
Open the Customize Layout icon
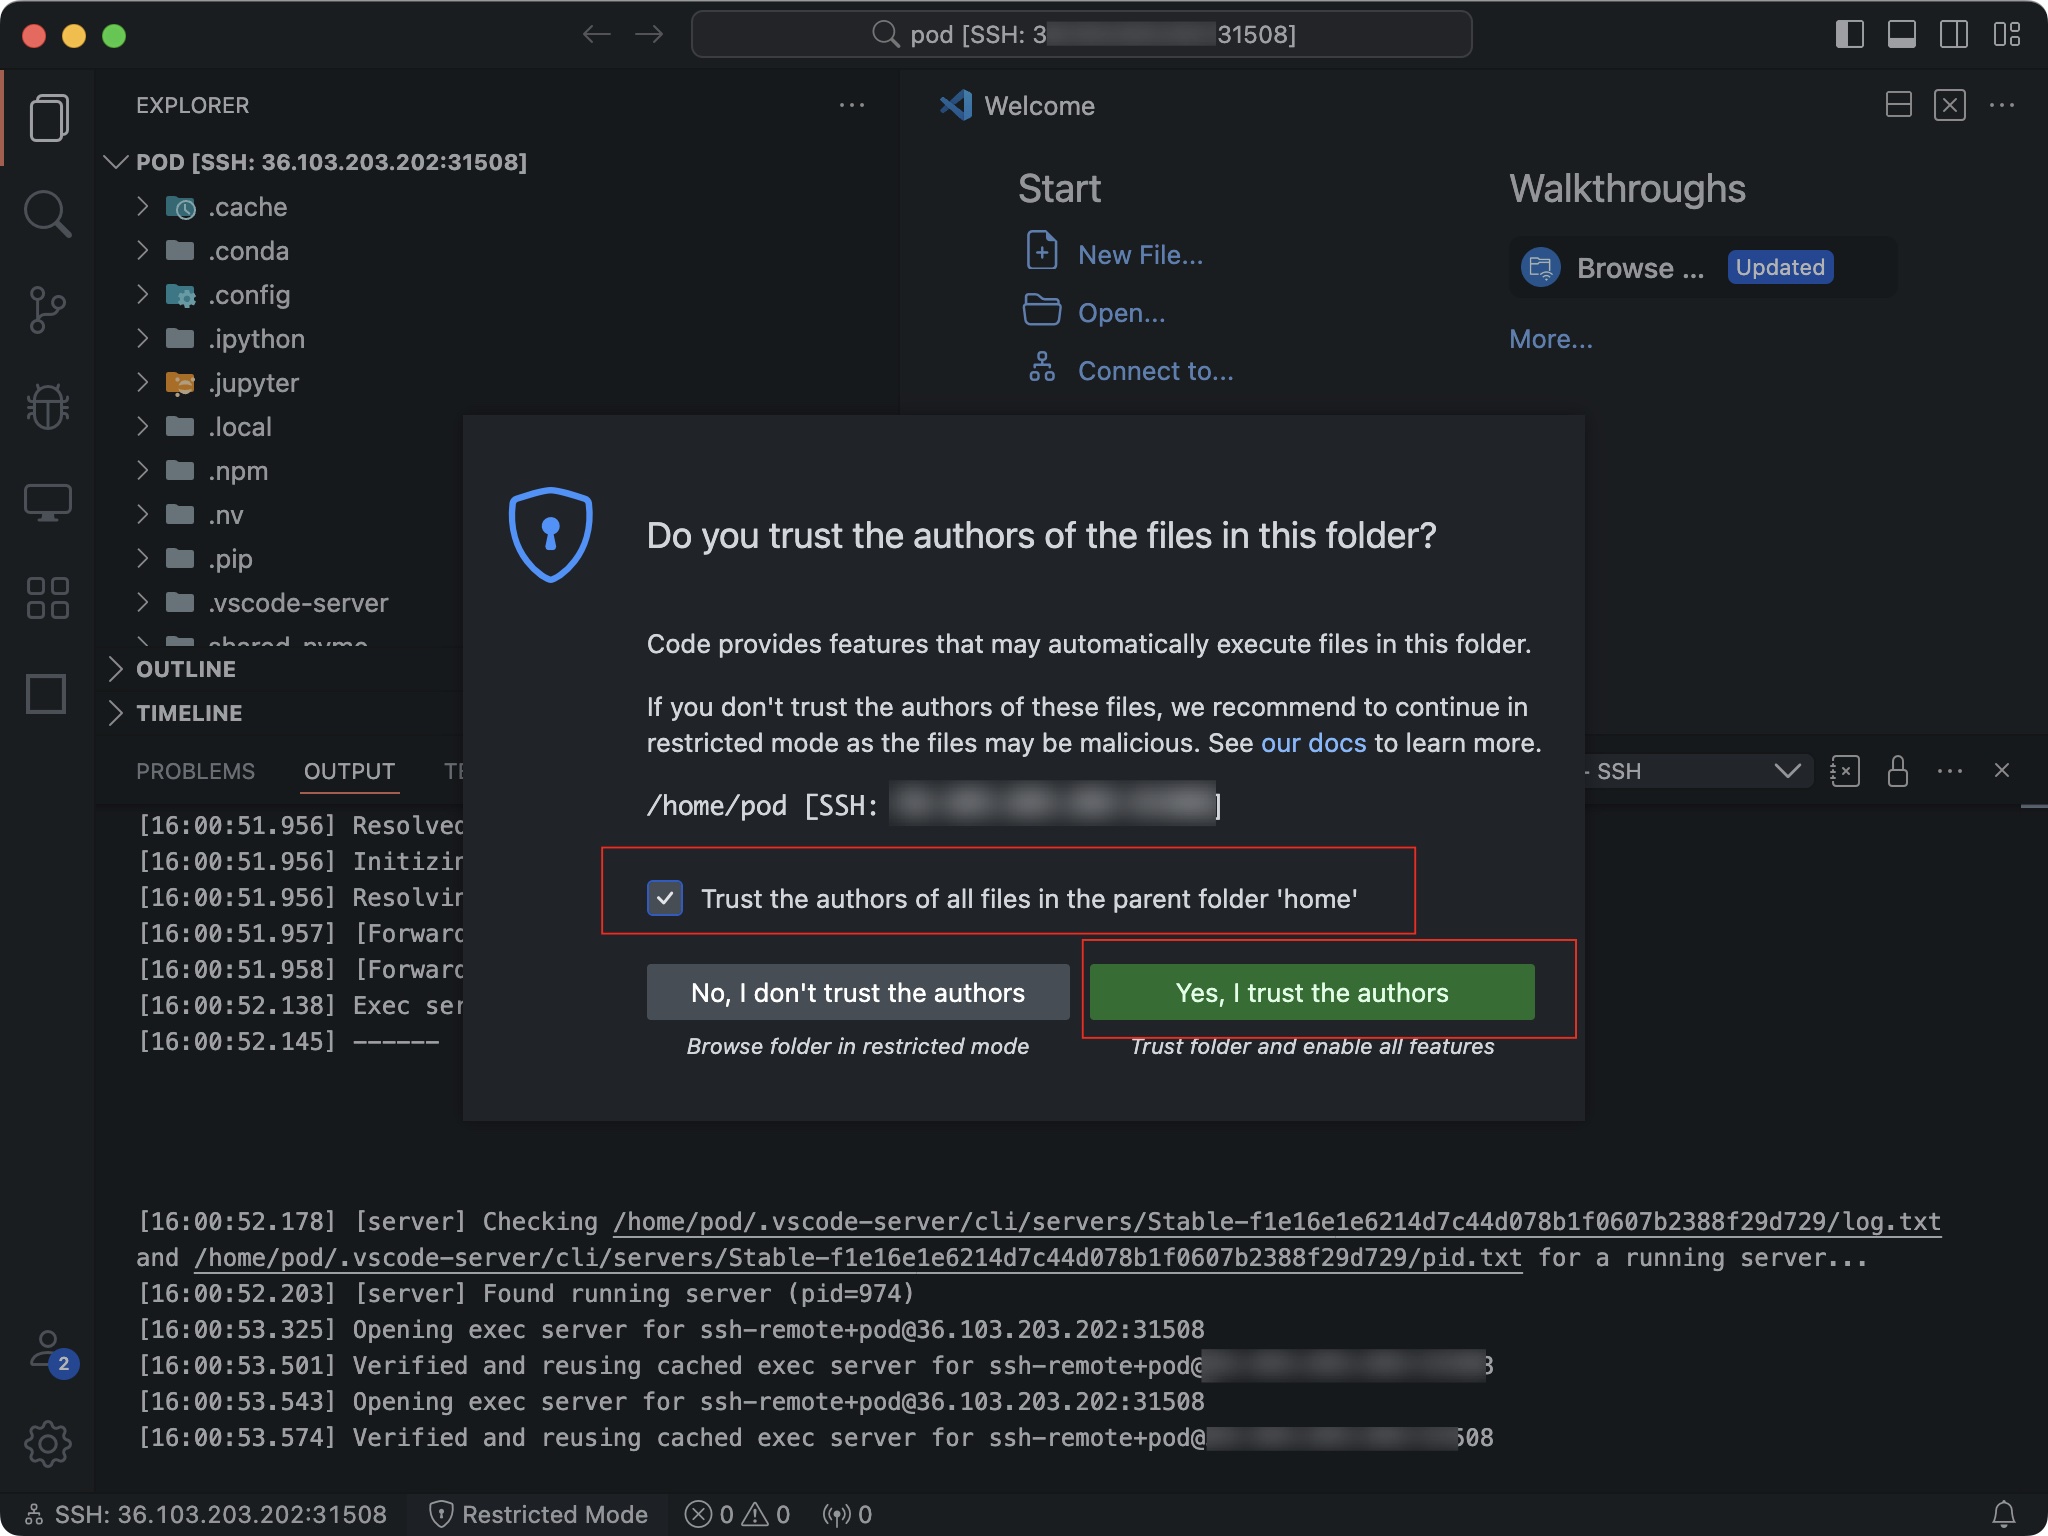[x=2006, y=34]
